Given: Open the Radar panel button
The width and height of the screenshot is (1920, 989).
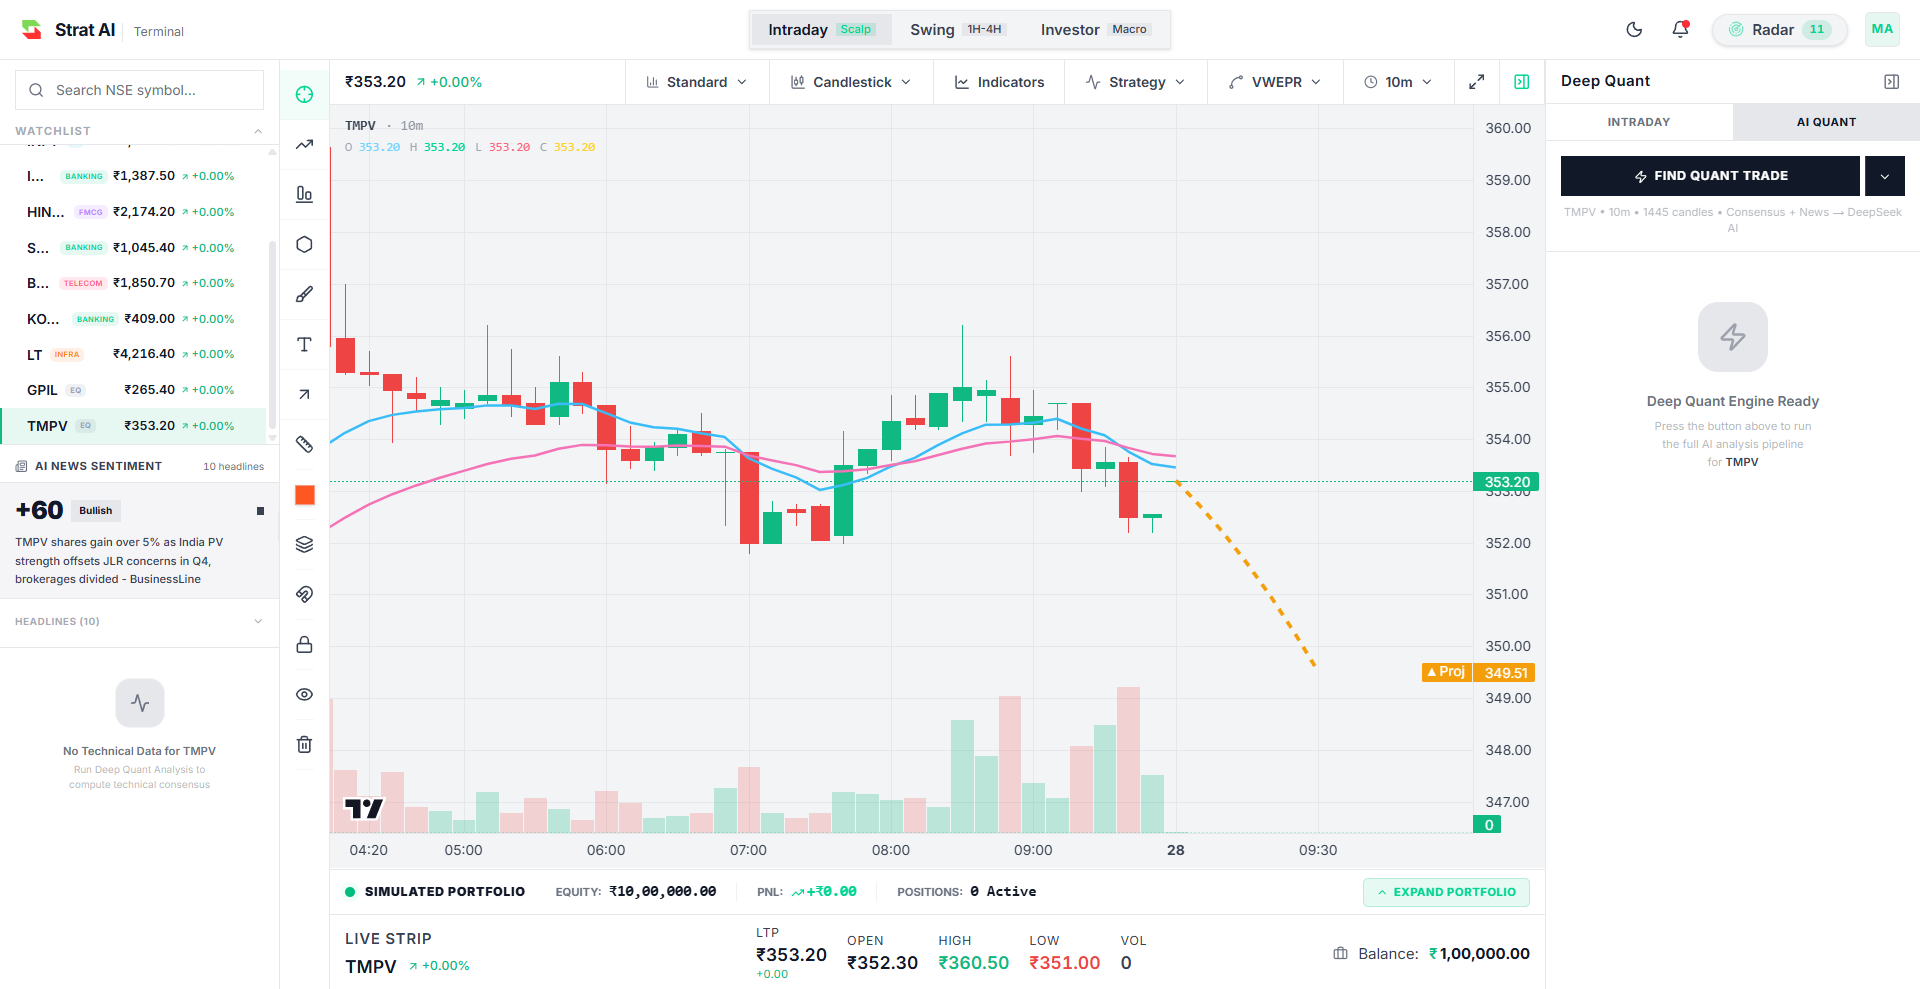Looking at the screenshot, I should coord(1779,30).
